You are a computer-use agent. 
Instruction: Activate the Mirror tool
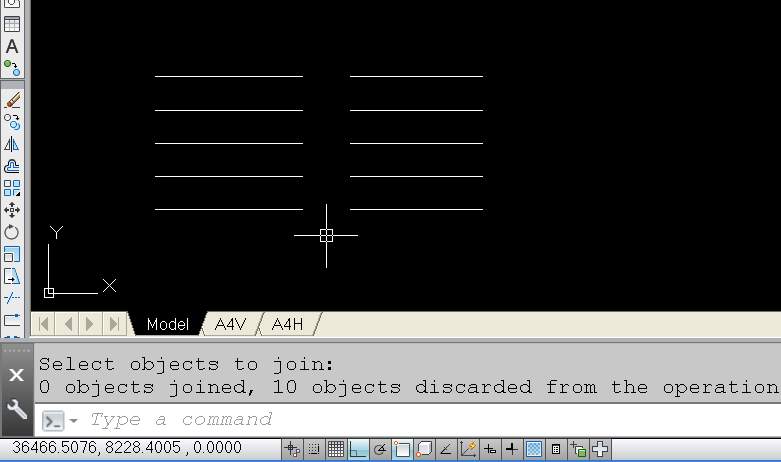point(12,144)
